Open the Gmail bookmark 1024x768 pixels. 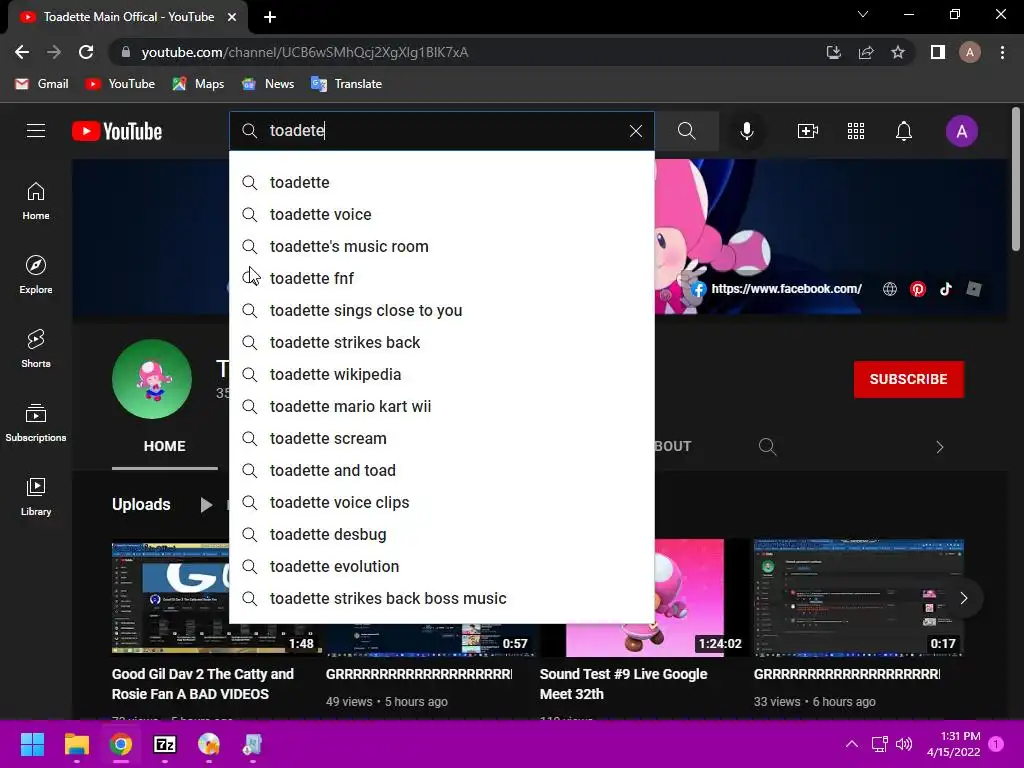(42, 84)
